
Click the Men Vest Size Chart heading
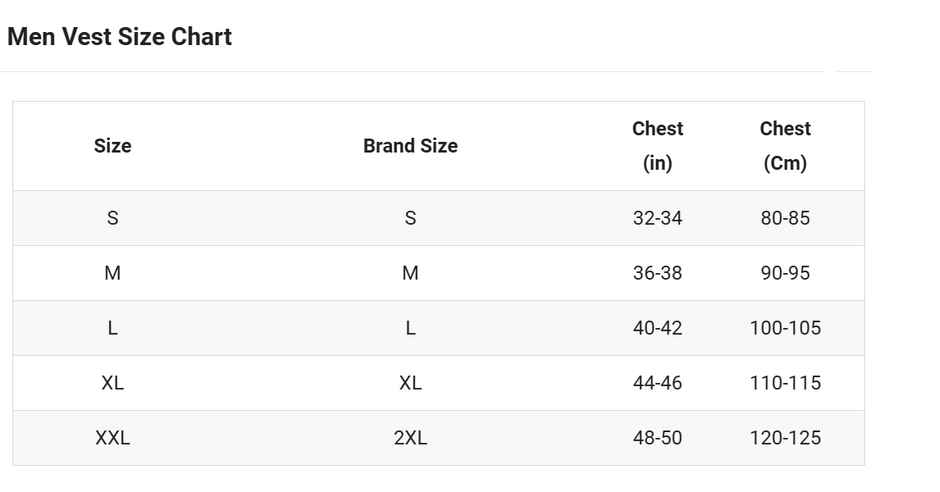pyautogui.click(x=119, y=37)
